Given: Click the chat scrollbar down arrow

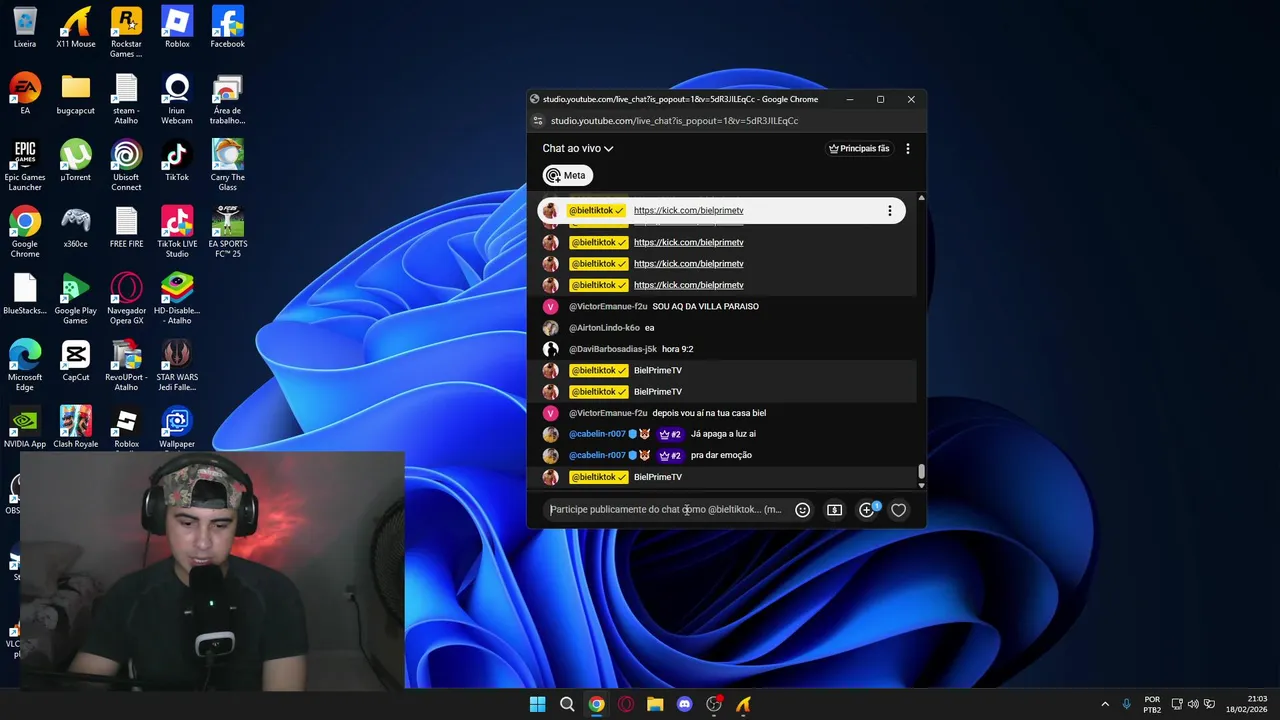Looking at the screenshot, I should pyautogui.click(x=921, y=485).
